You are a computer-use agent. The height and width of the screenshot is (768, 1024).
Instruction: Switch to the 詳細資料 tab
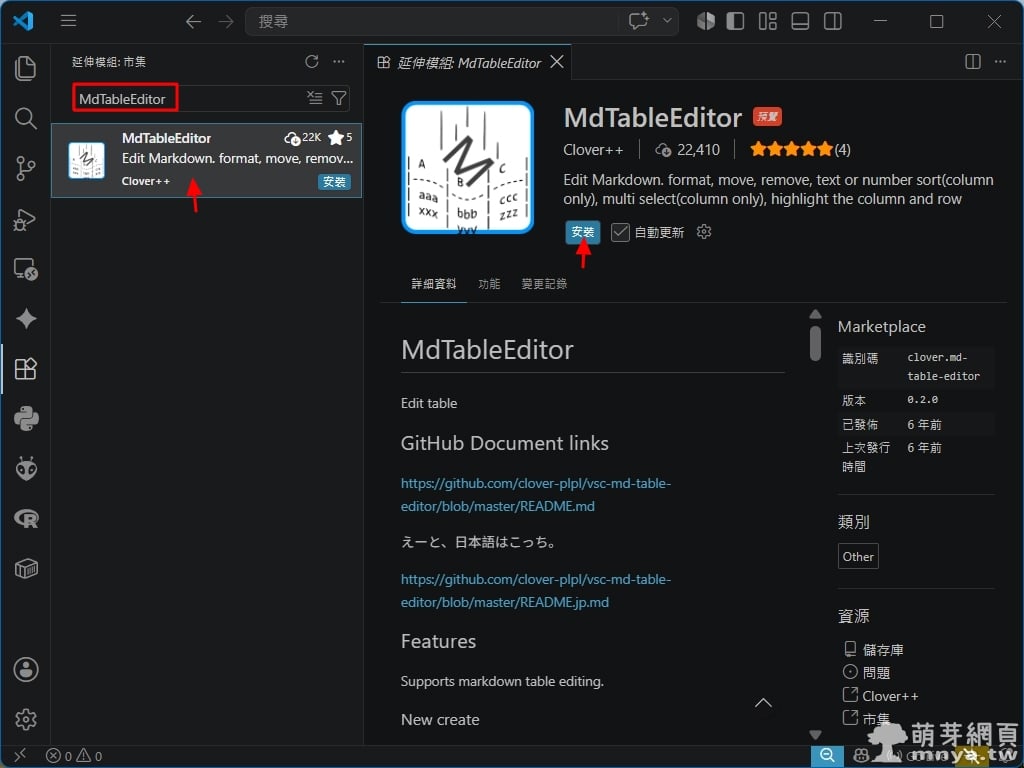434,284
